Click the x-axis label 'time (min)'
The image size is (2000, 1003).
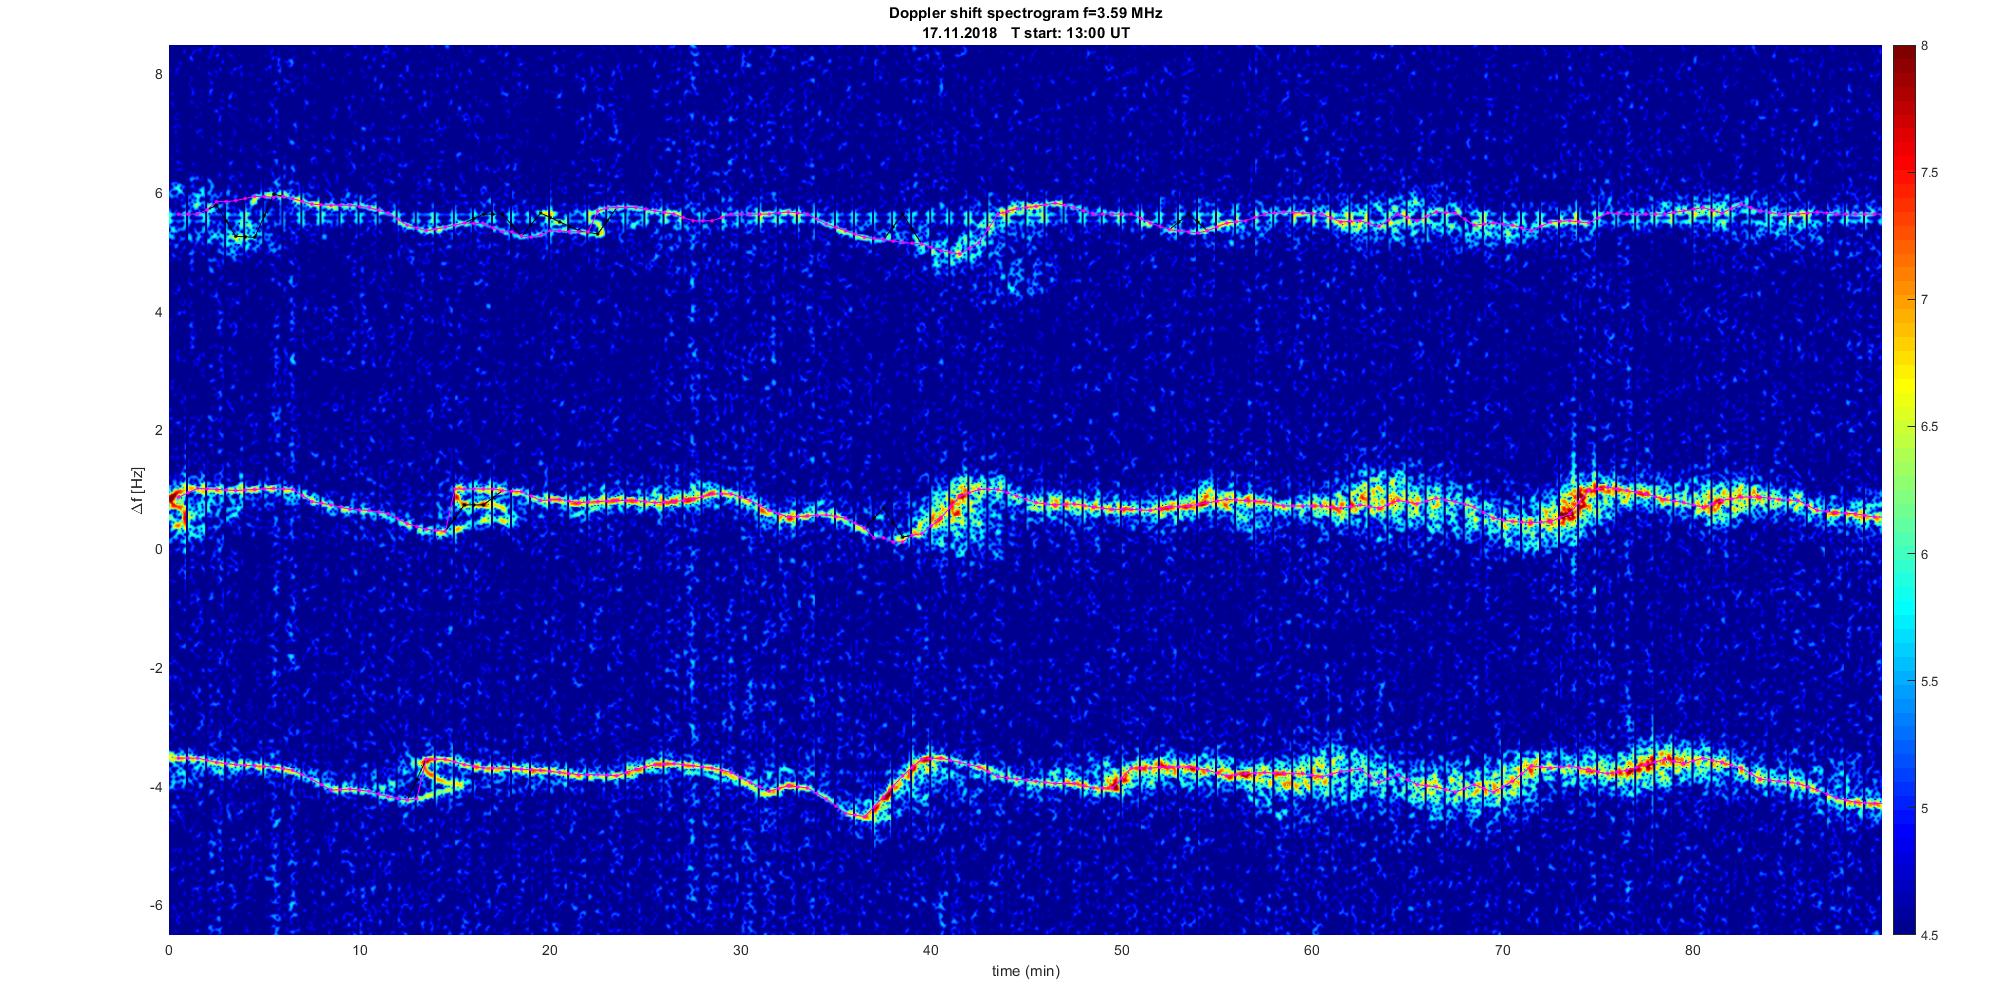point(1025,971)
